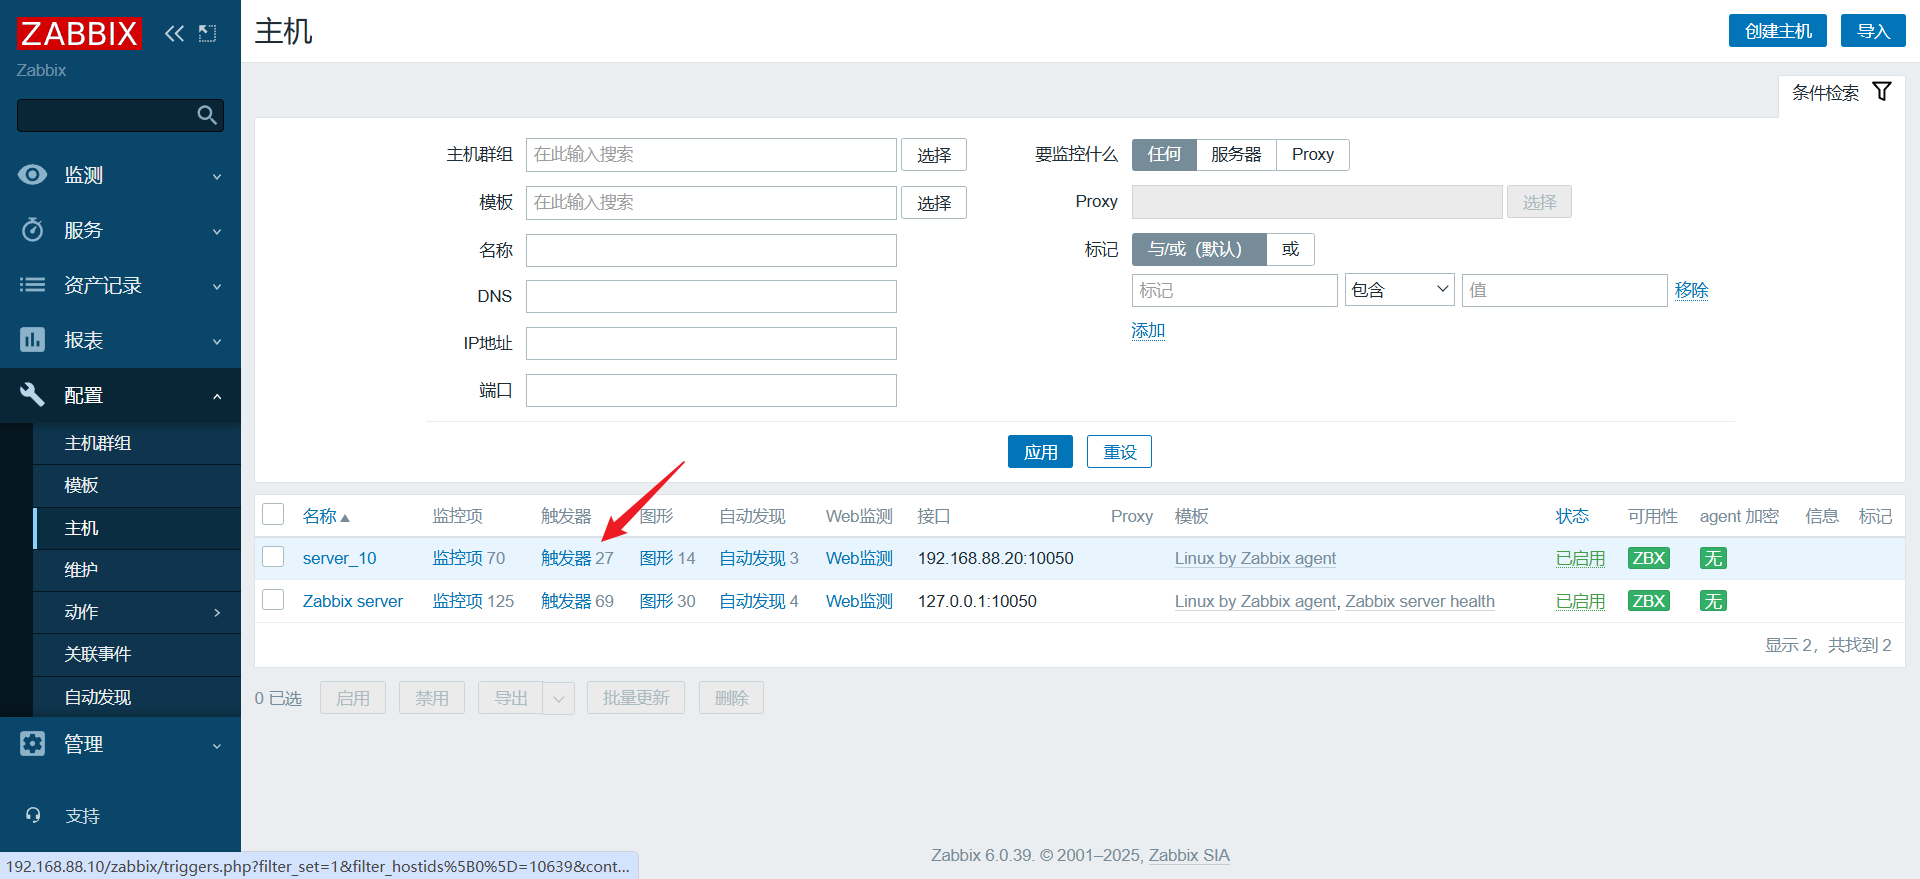Expand the 管理 administration menu
Viewport: 1920px width, 879px height.
120,744
